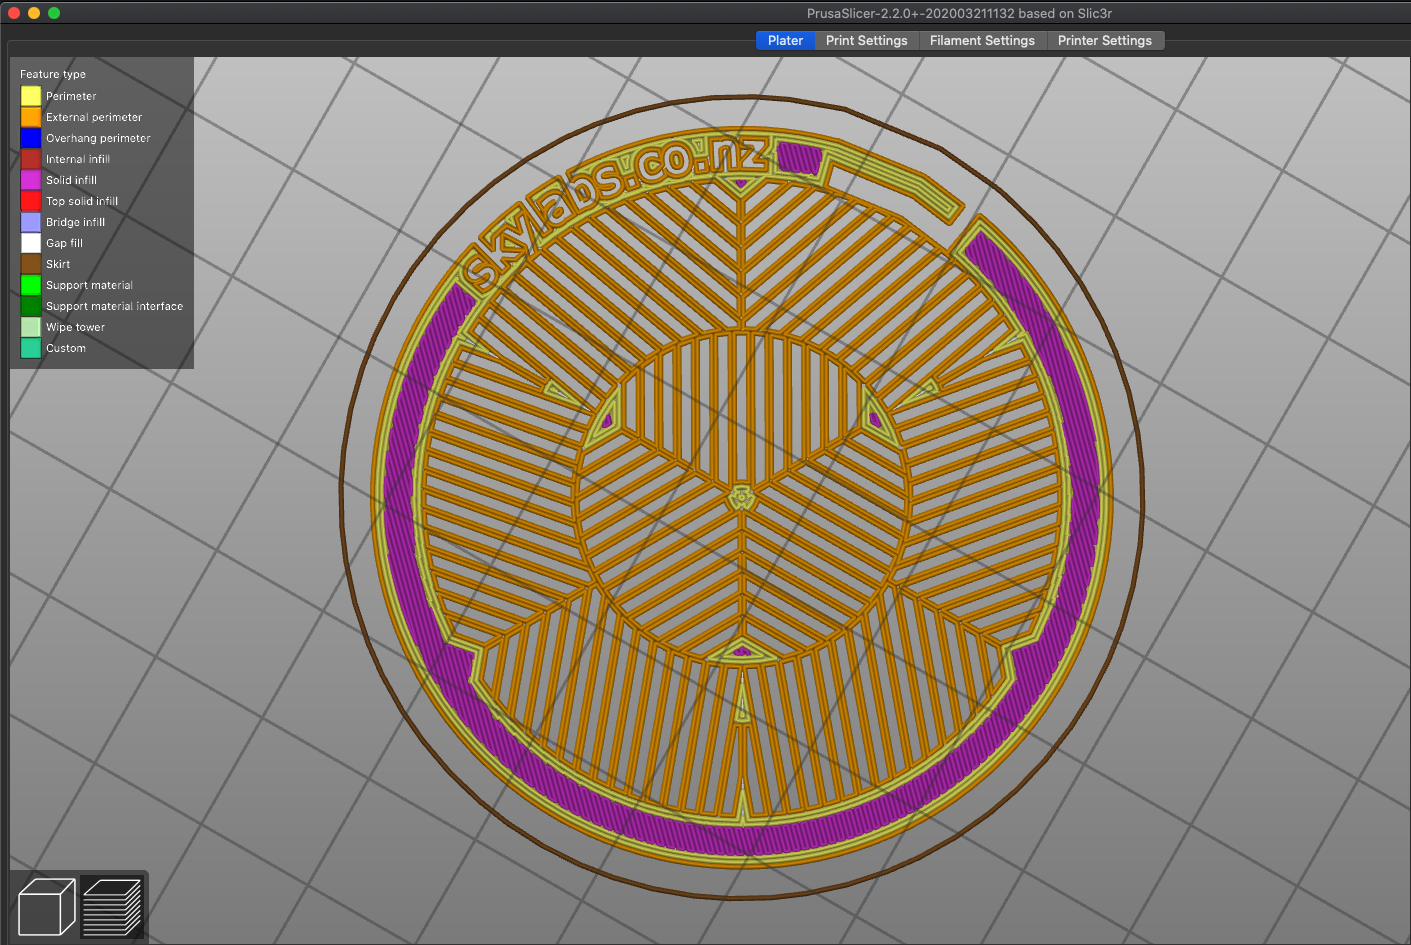Switch to sliced layers preview icon

click(112, 907)
